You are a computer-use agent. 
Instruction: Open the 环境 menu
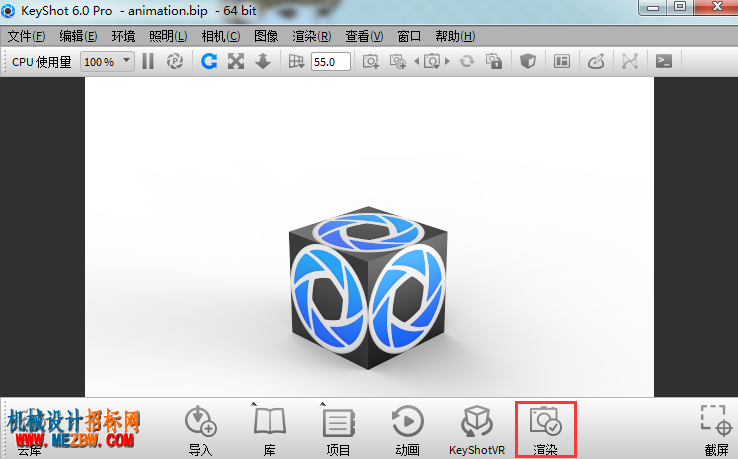point(123,36)
